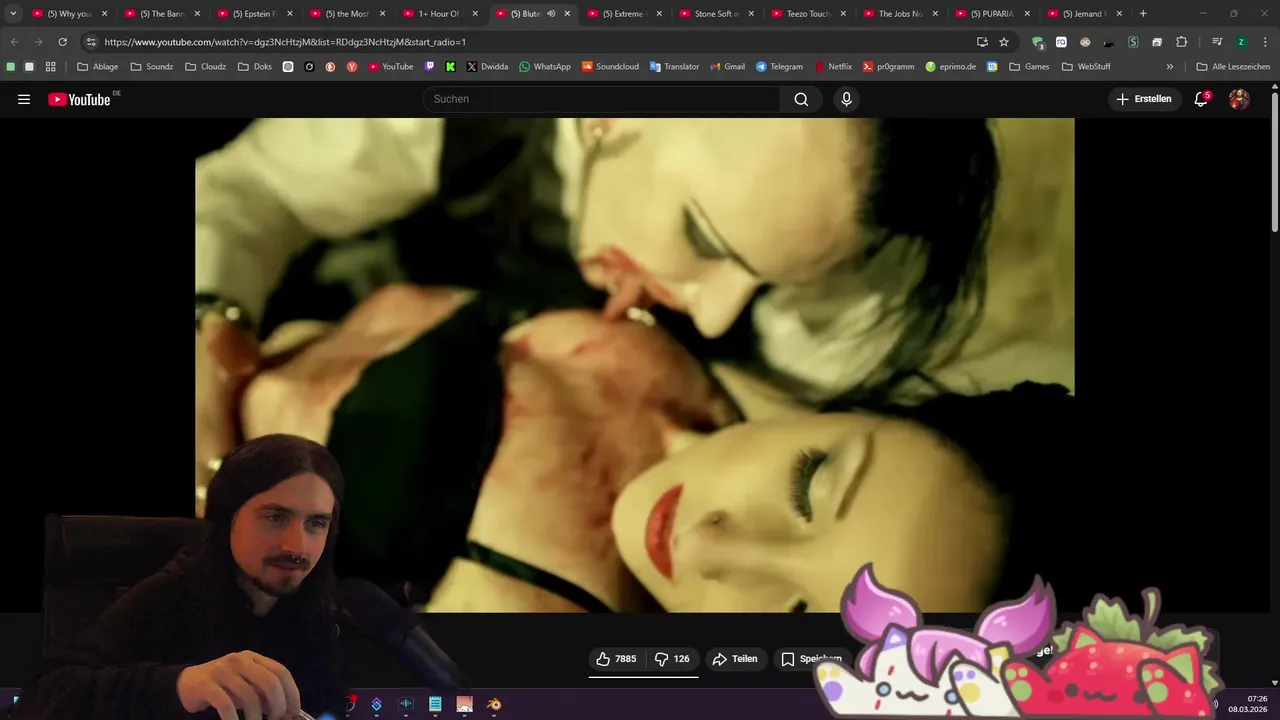Image resolution: width=1280 pixels, height=720 pixels.
Task: Switch to '1+ Hour Of' tab
Action: tap(439, 14)
